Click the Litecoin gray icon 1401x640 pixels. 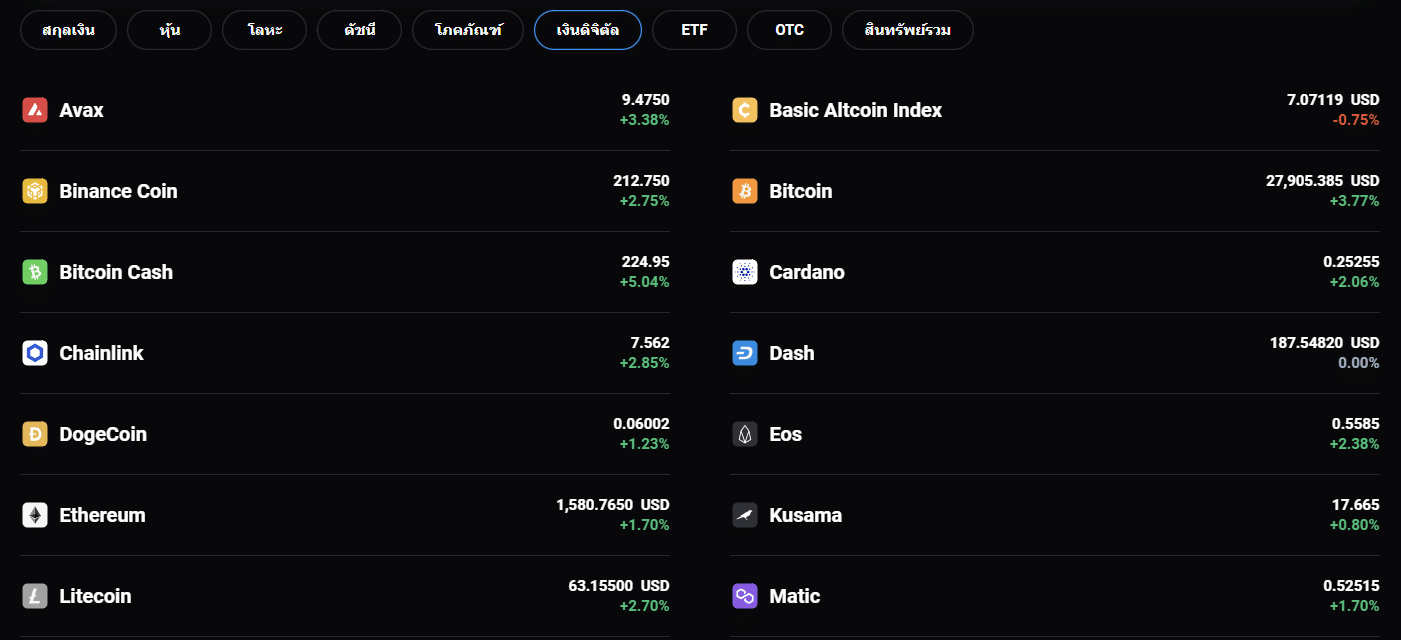point(35,596)
